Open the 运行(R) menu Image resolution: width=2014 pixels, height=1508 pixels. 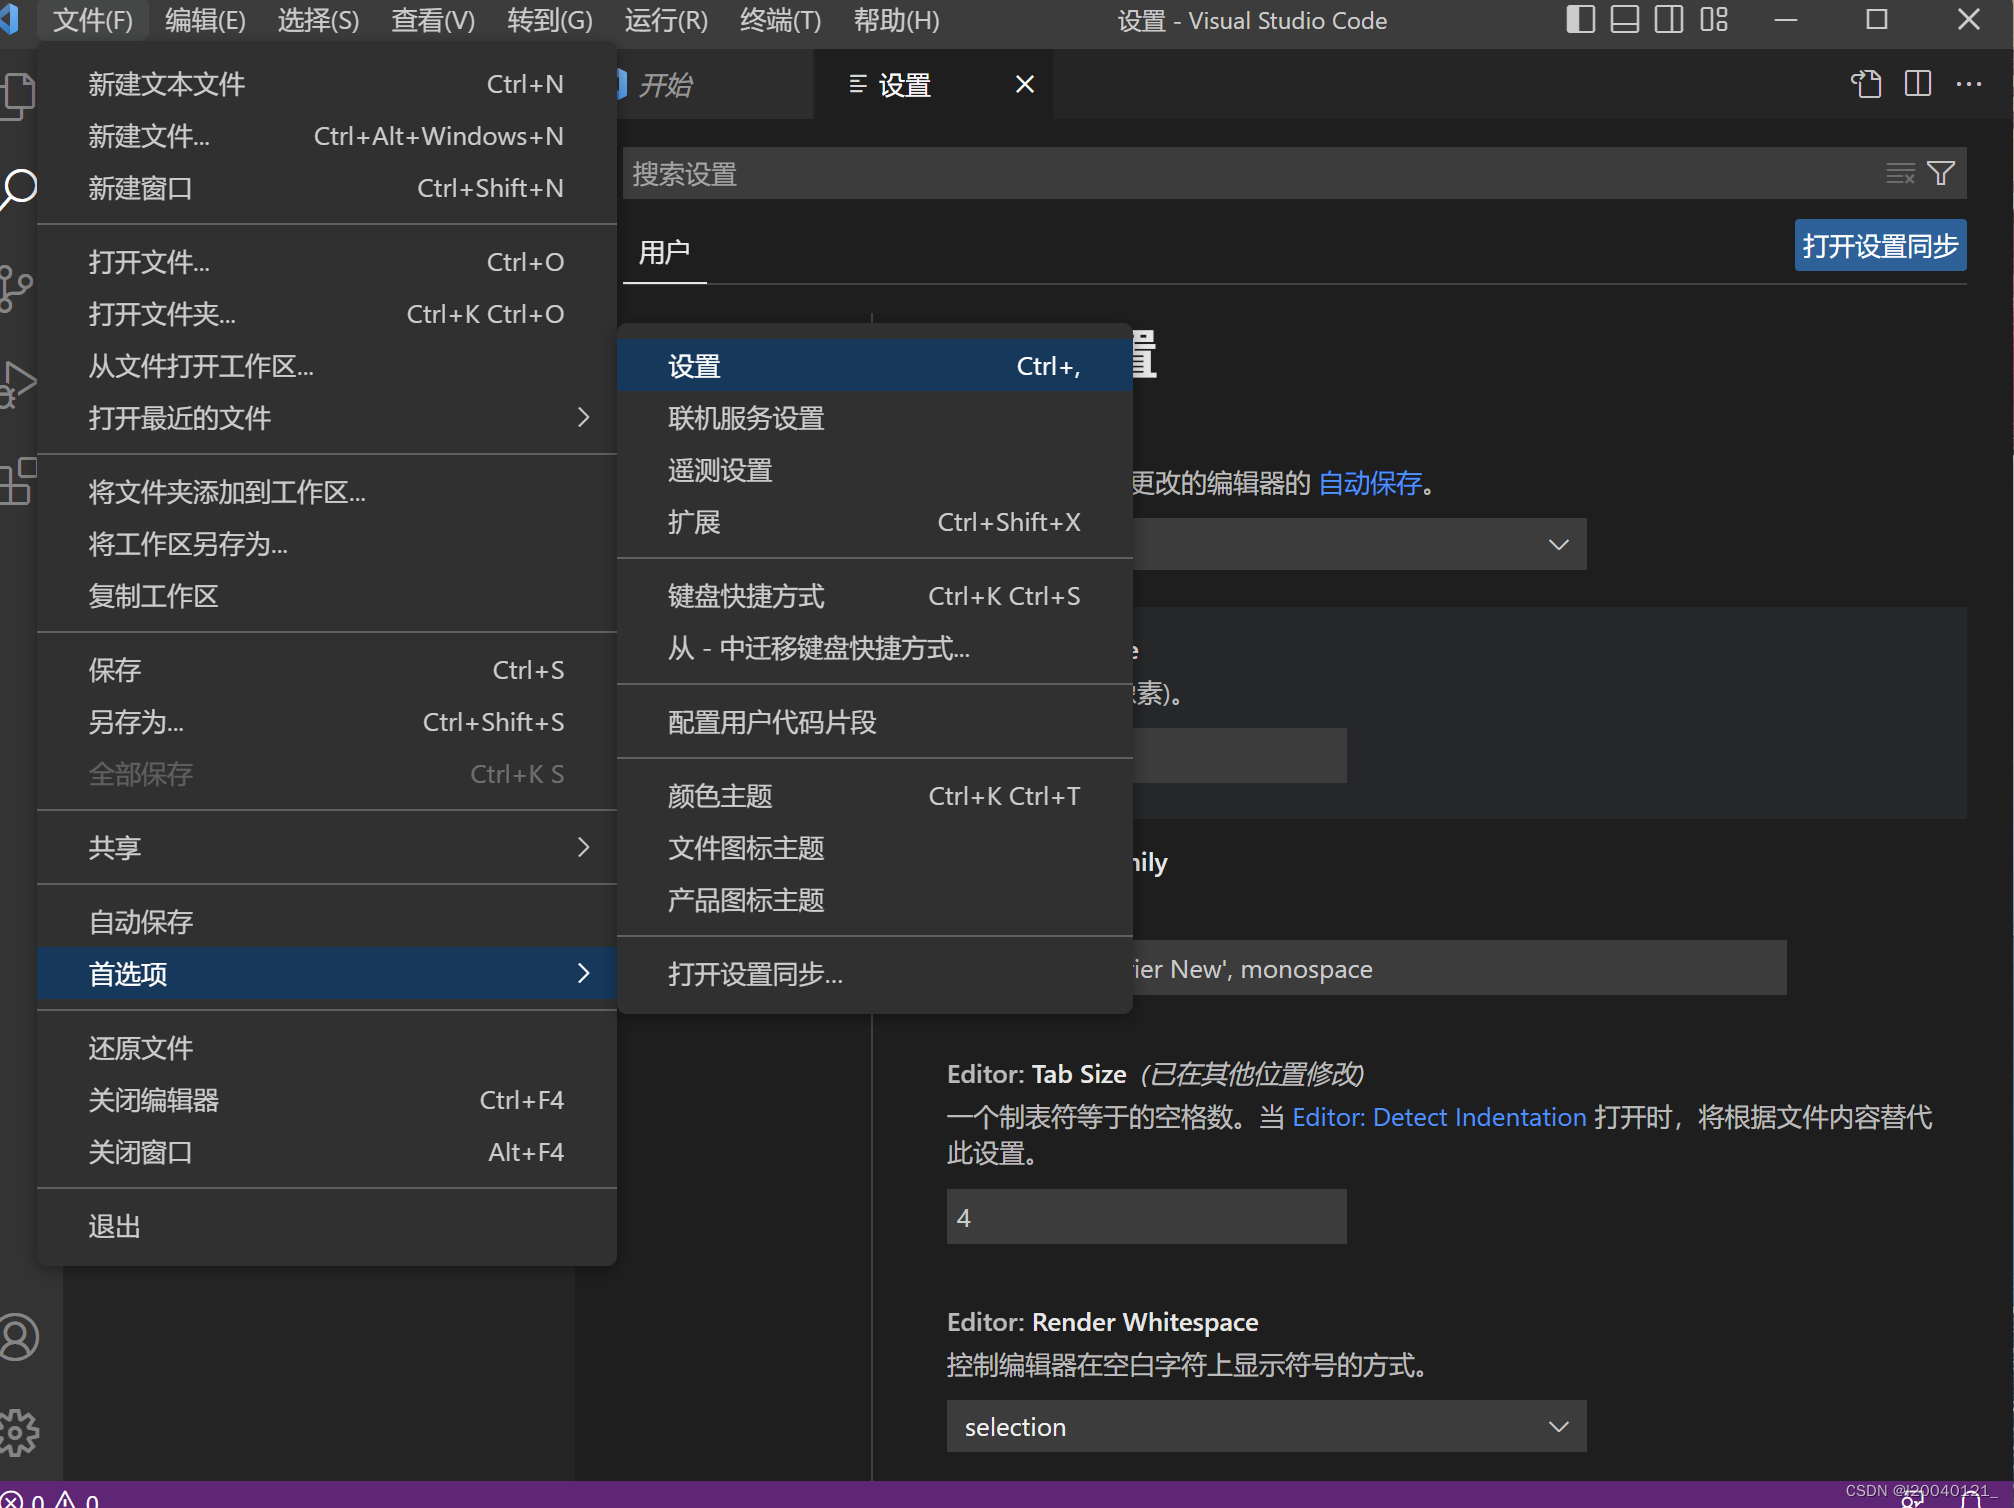coord(666,20)
